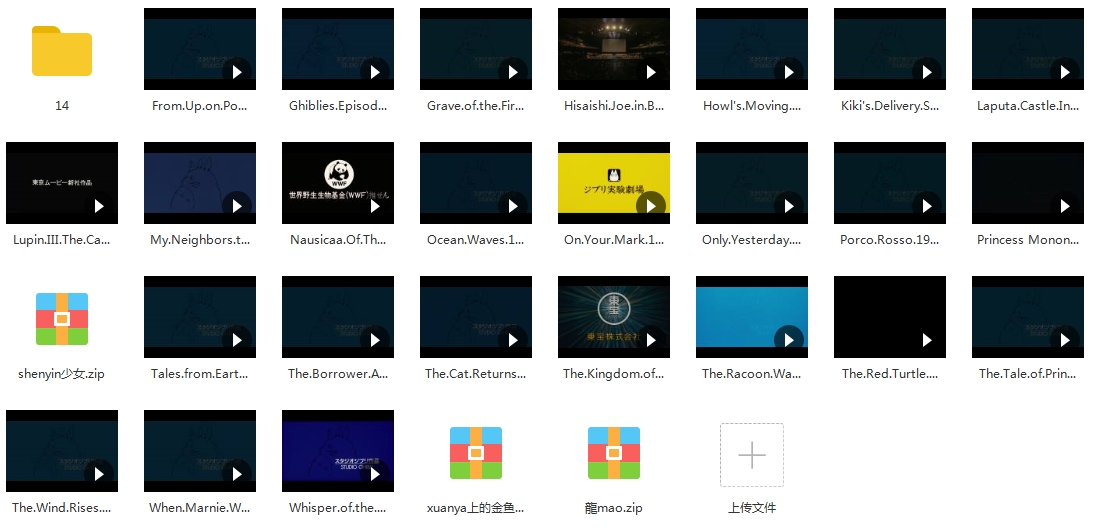Play the Laputa.Castle.In... video

(1028, 49)
